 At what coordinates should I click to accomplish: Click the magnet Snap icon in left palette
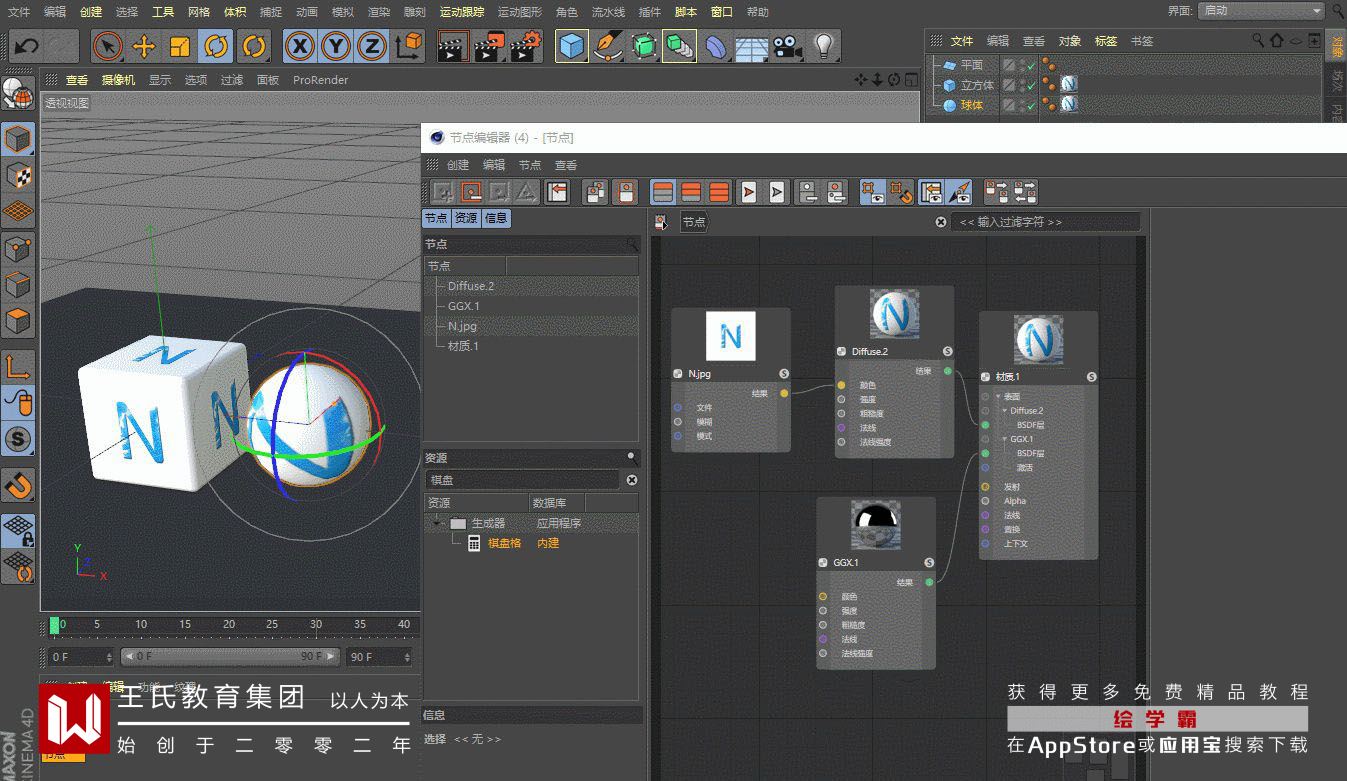[18, 486]
